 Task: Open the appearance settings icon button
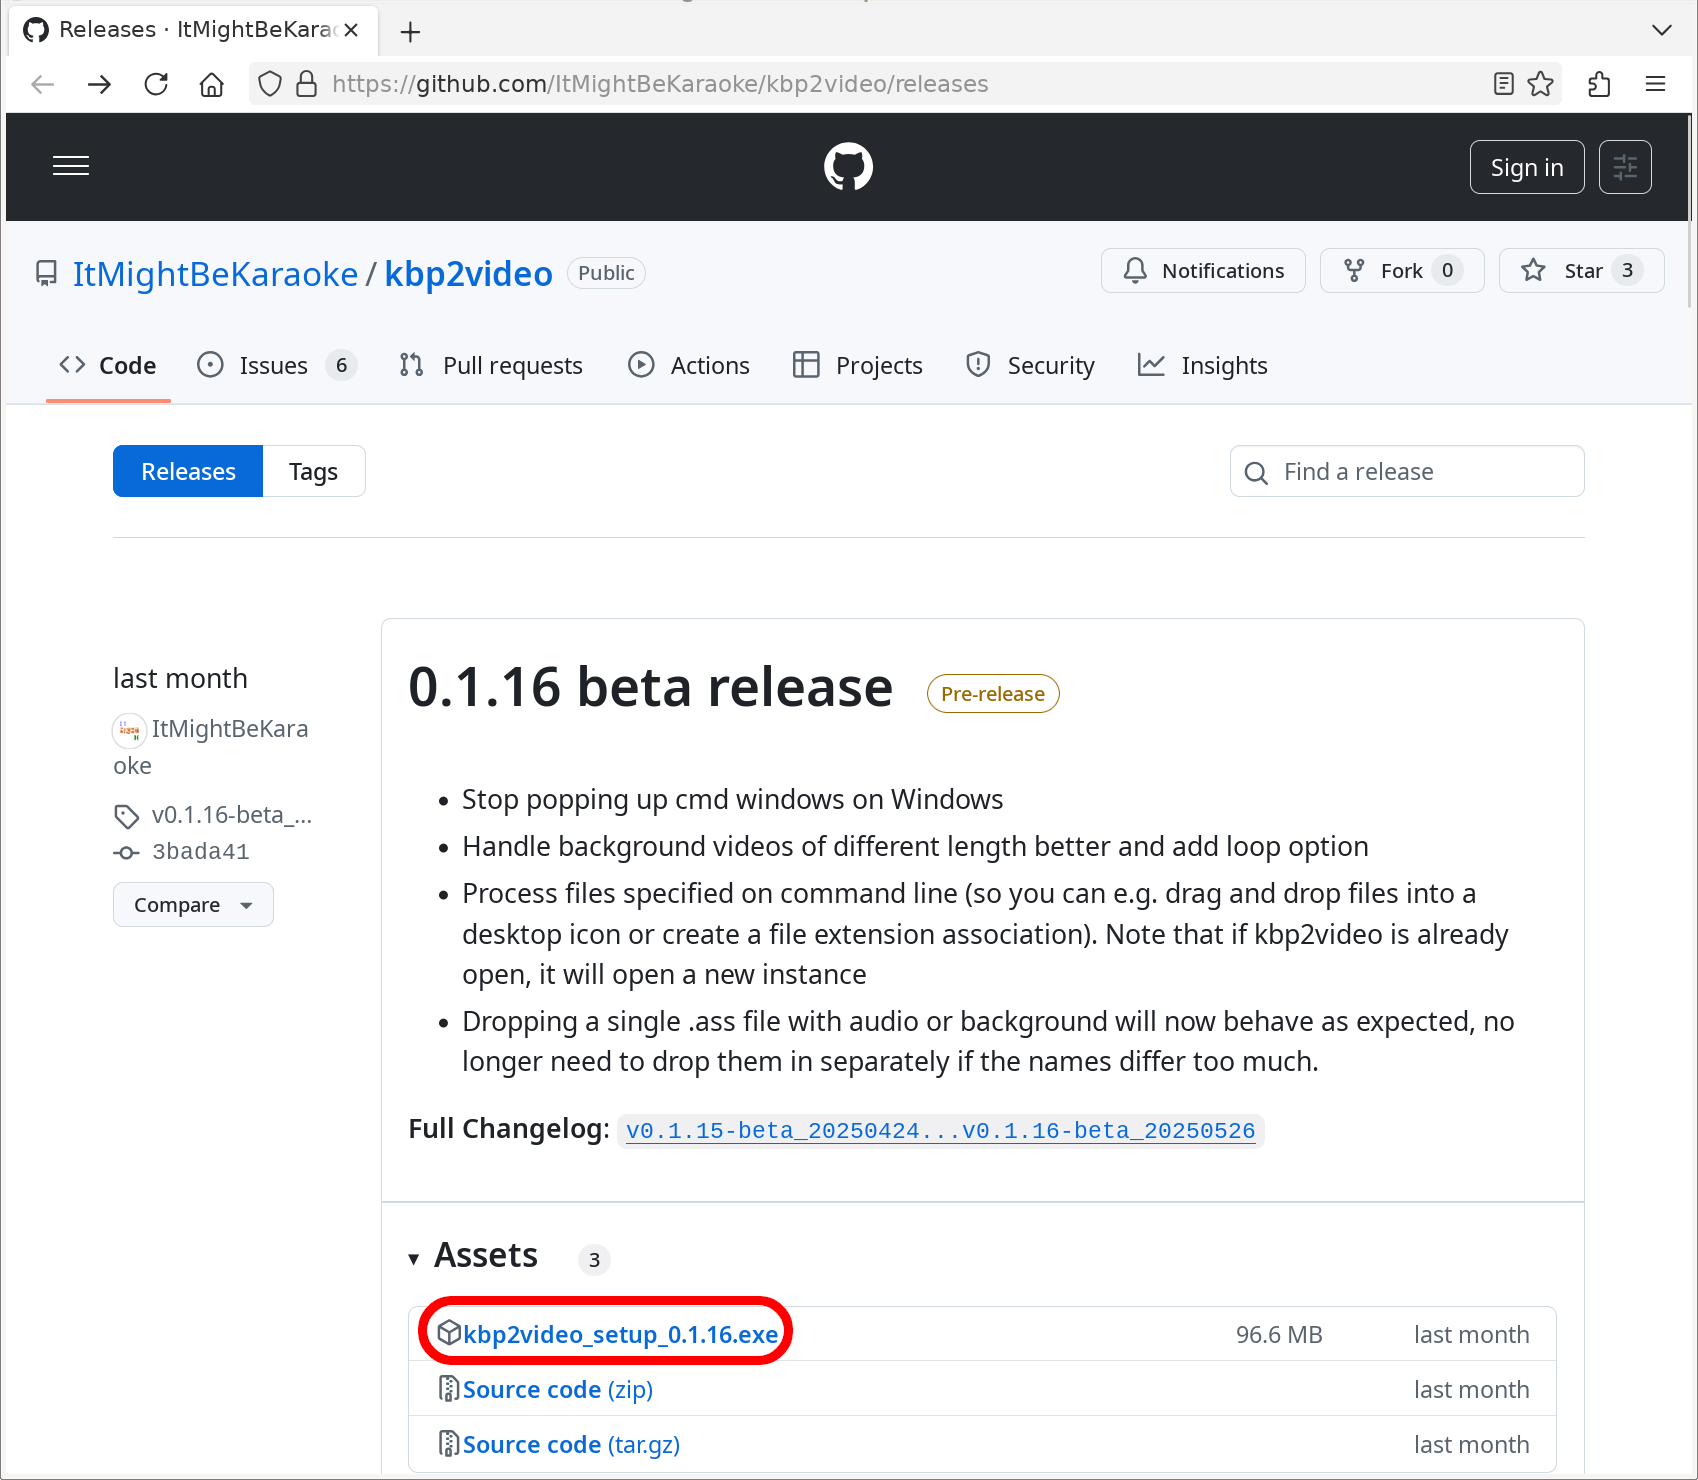[1625, 167]
